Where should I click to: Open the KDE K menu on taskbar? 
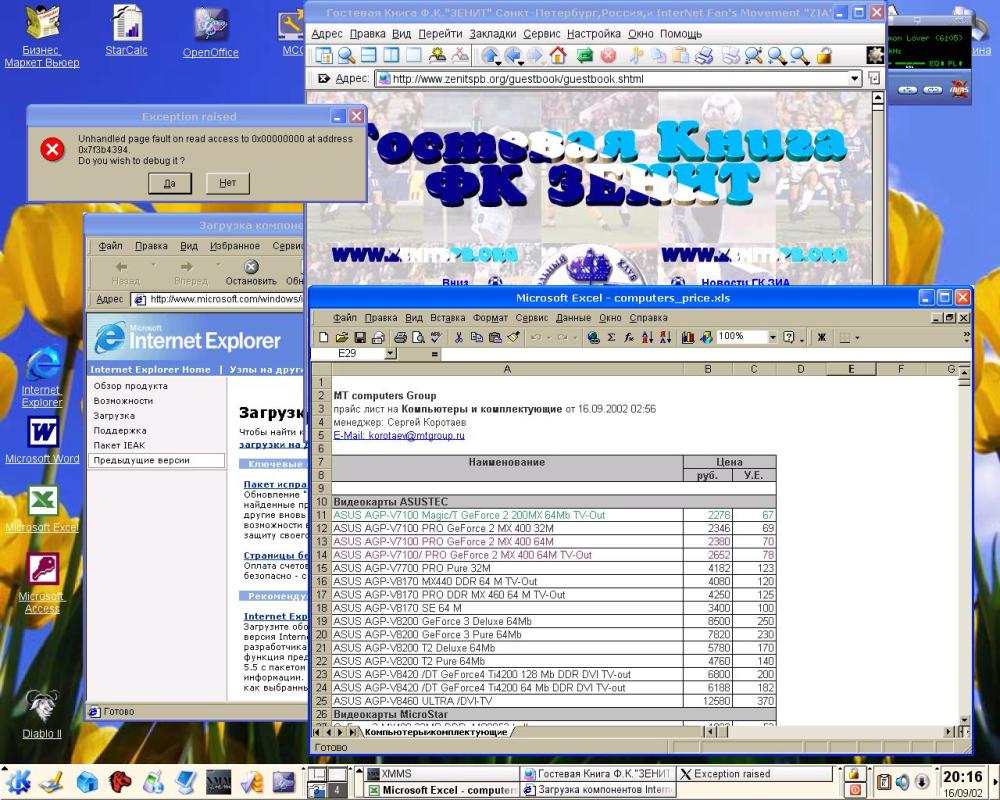pyautogui.click(x=18, y=781)
